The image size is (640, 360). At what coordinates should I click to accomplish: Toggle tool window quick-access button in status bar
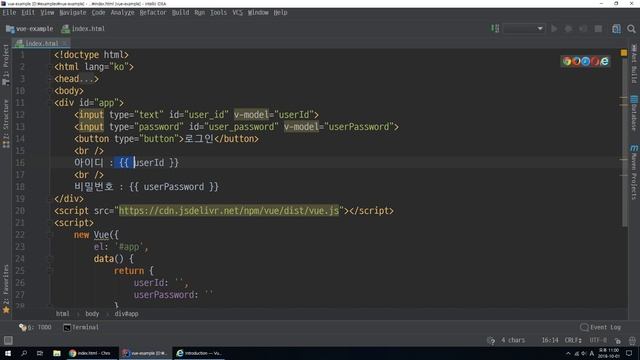click(x=8, y=340)
